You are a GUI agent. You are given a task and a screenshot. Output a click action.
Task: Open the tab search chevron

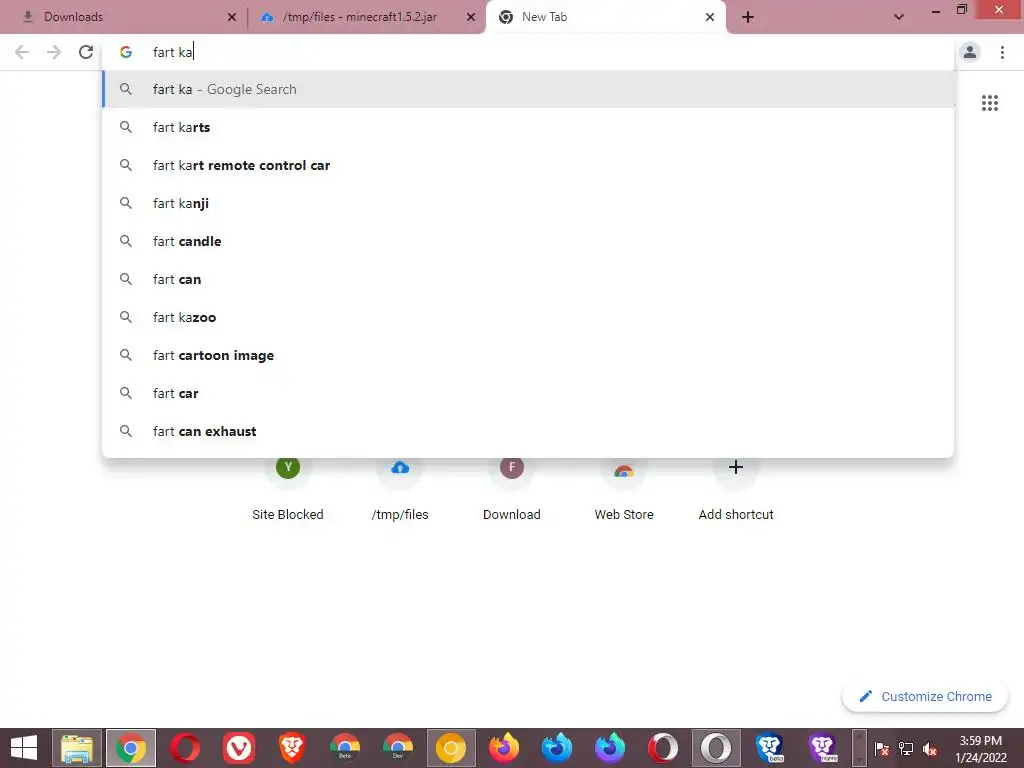[x=899, y=17]
